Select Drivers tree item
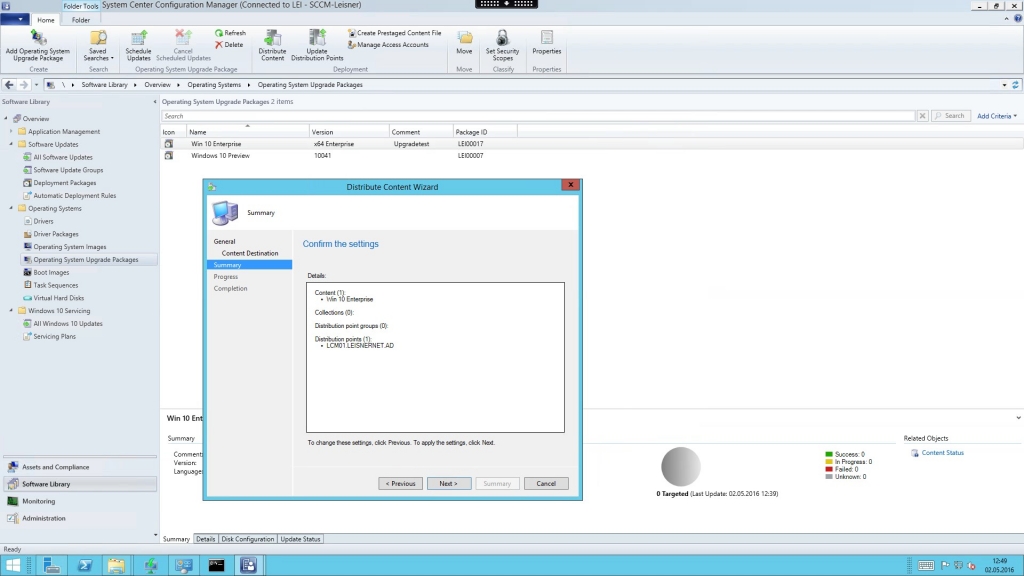 (43, 221)
